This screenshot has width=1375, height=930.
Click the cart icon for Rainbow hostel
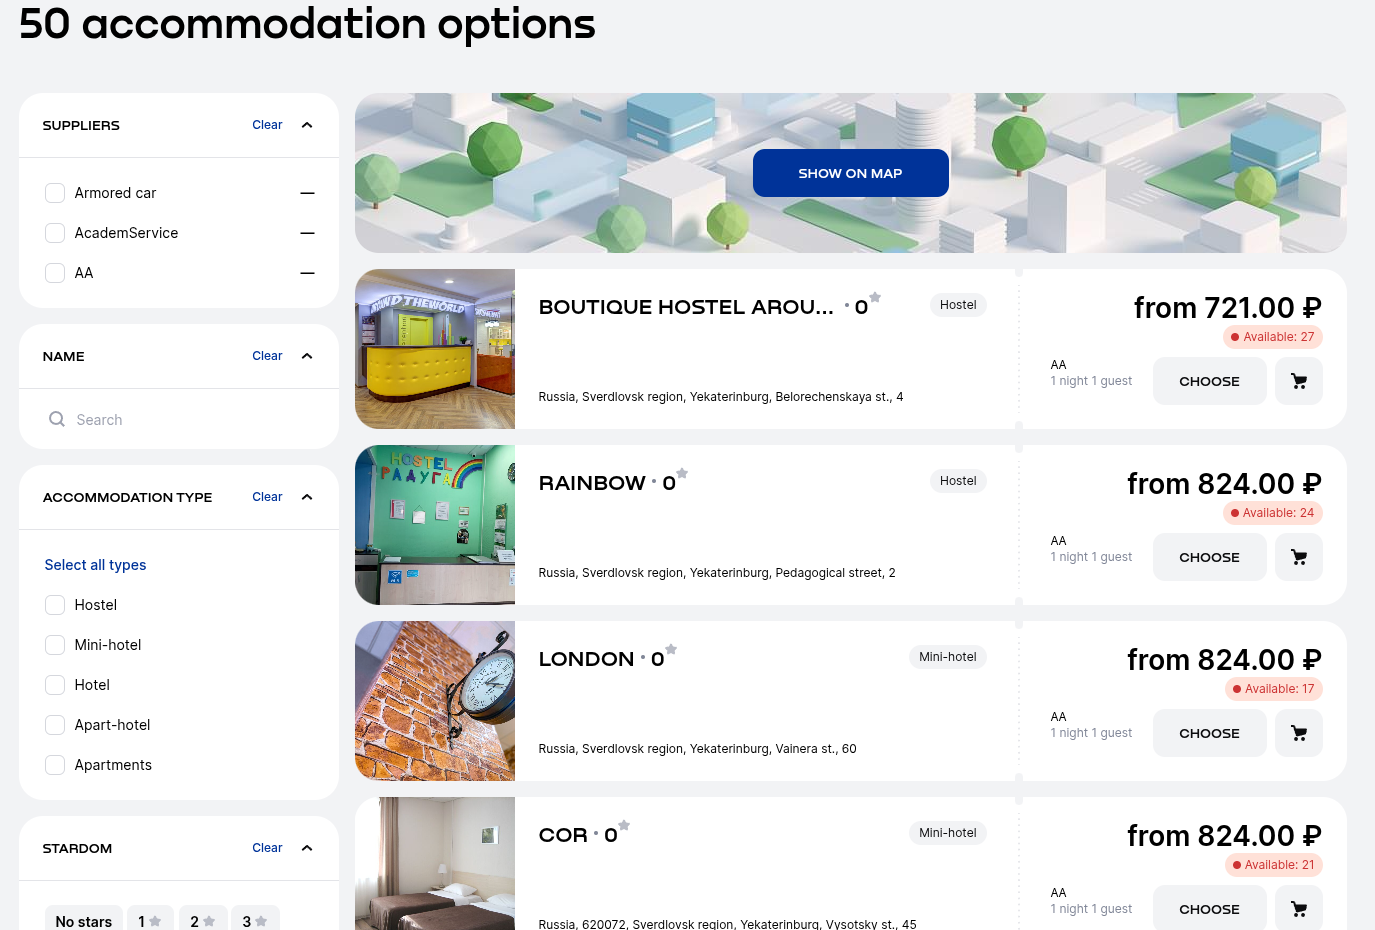click(1298, 557)
